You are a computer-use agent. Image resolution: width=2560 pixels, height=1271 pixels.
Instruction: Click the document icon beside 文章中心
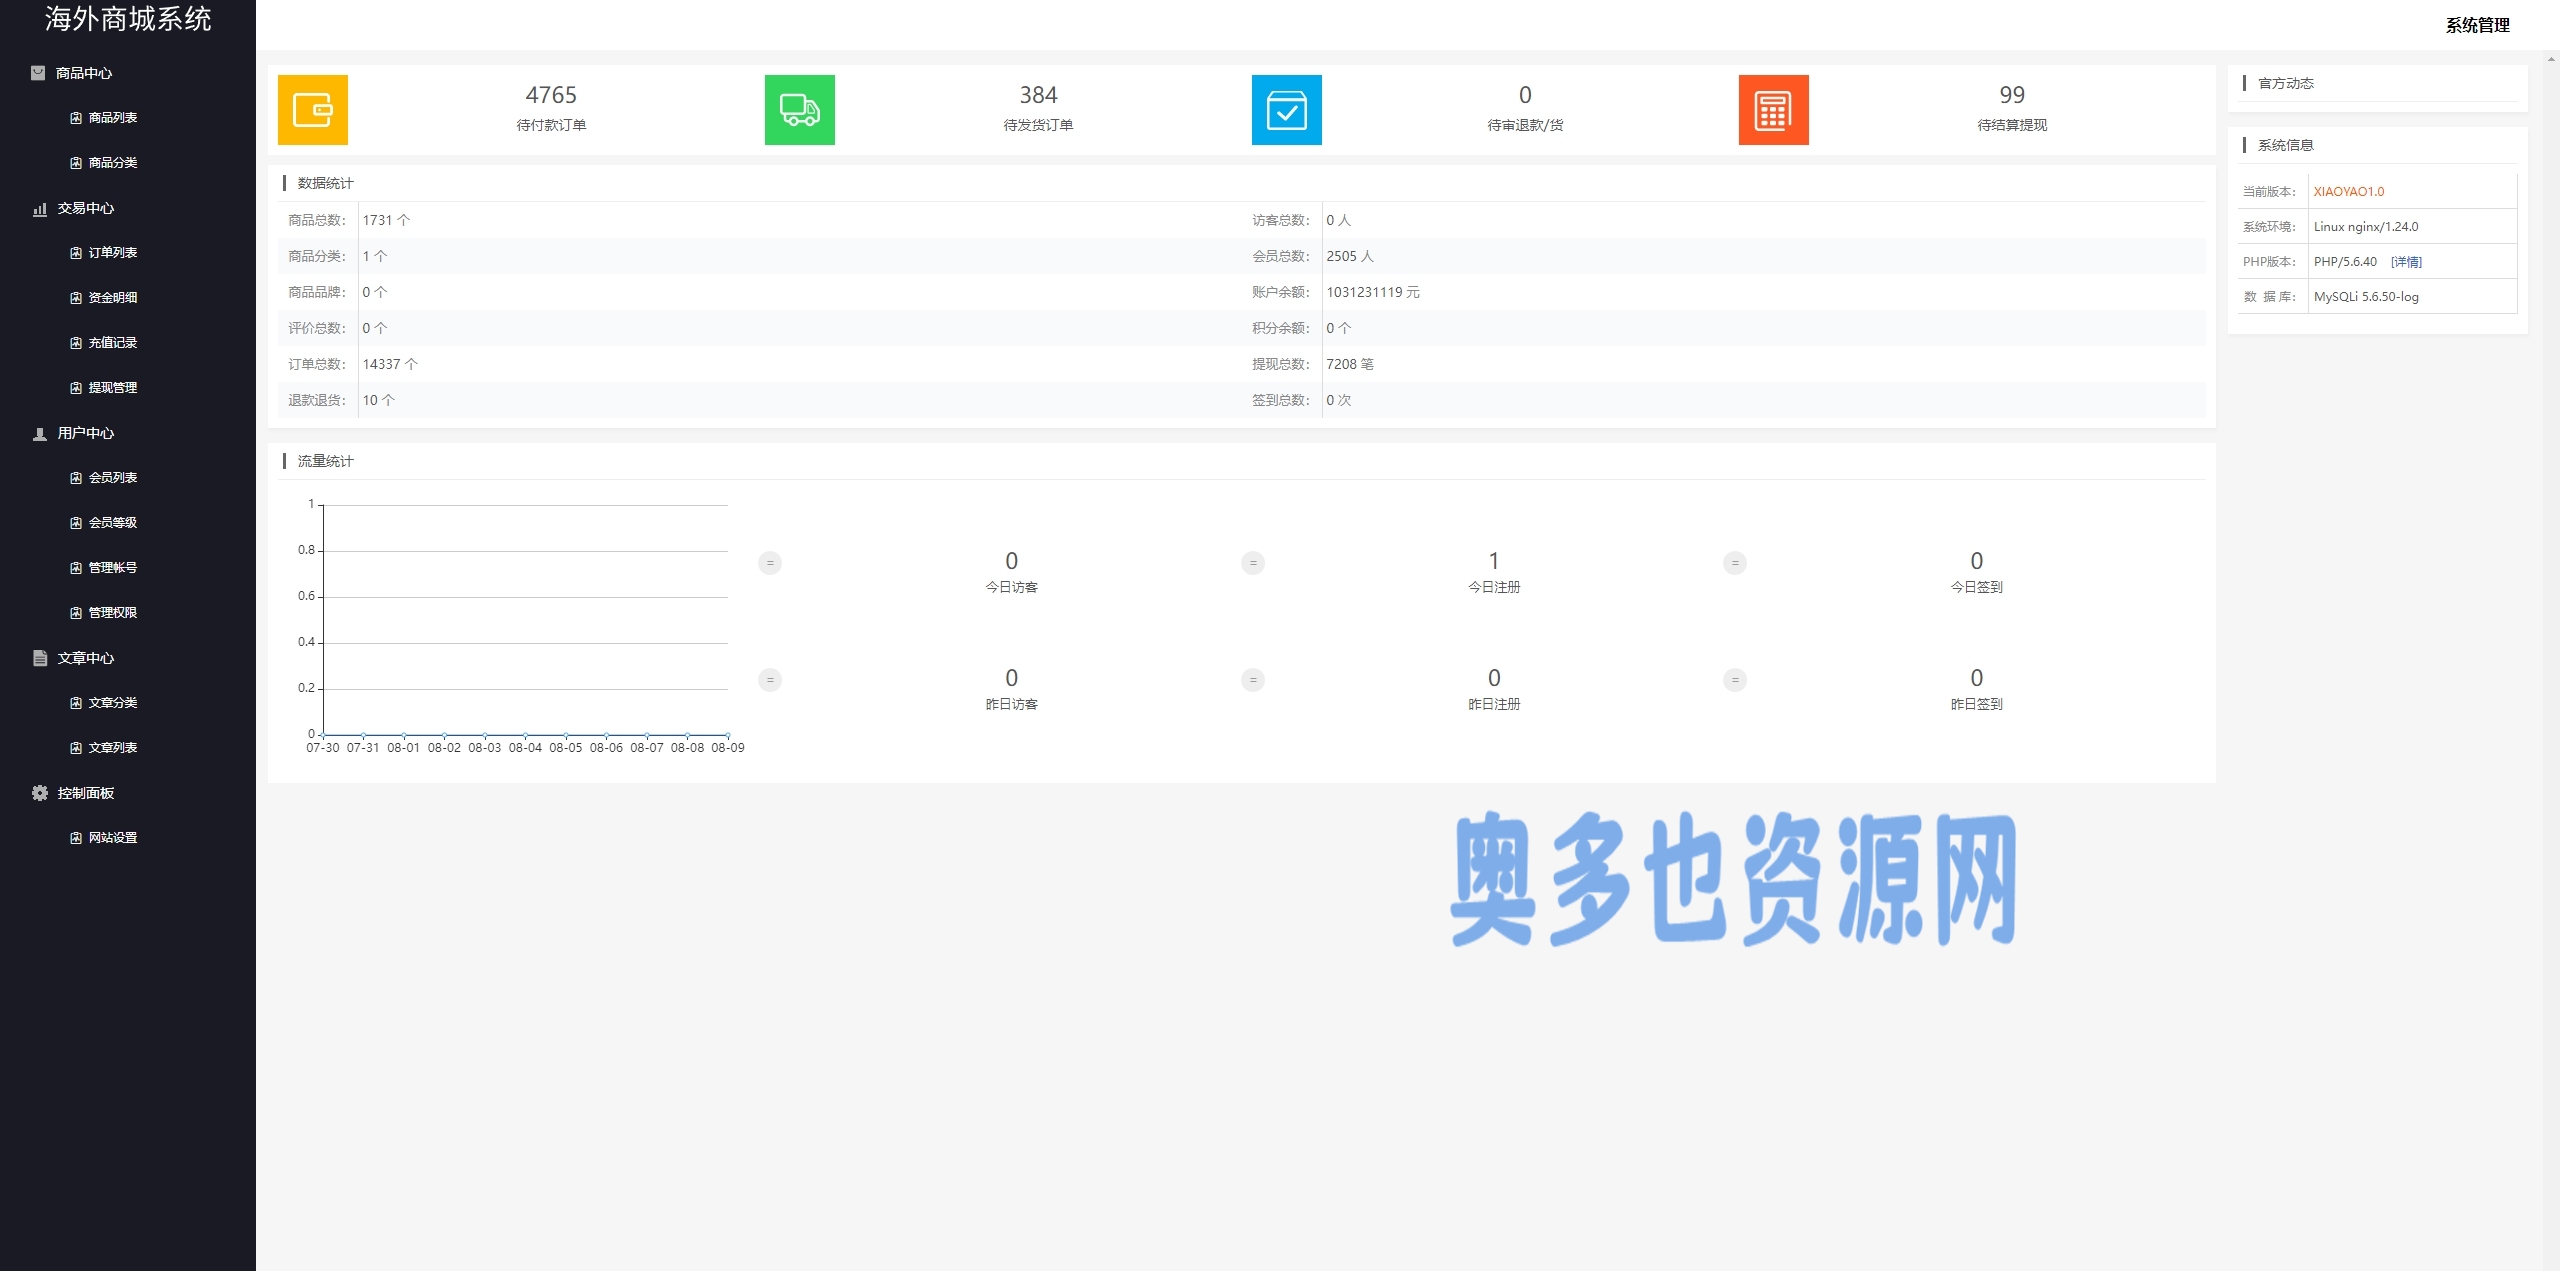[40, 658]
